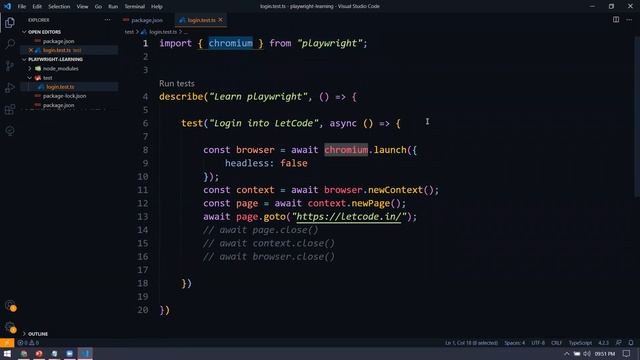The image size is (640, 360).
Task: Open the Search view in activity bar
Action: click(x=10, y=44)
